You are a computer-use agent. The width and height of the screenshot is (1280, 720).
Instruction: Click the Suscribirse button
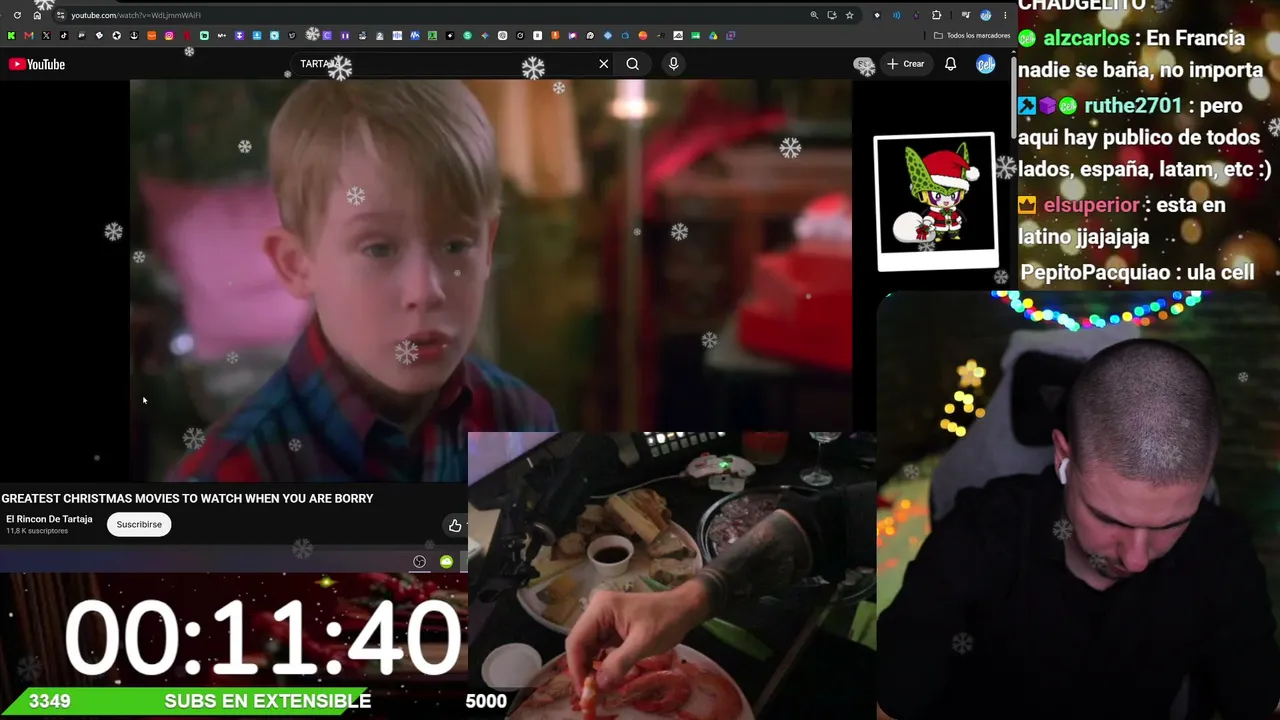[x=139, y=524]
